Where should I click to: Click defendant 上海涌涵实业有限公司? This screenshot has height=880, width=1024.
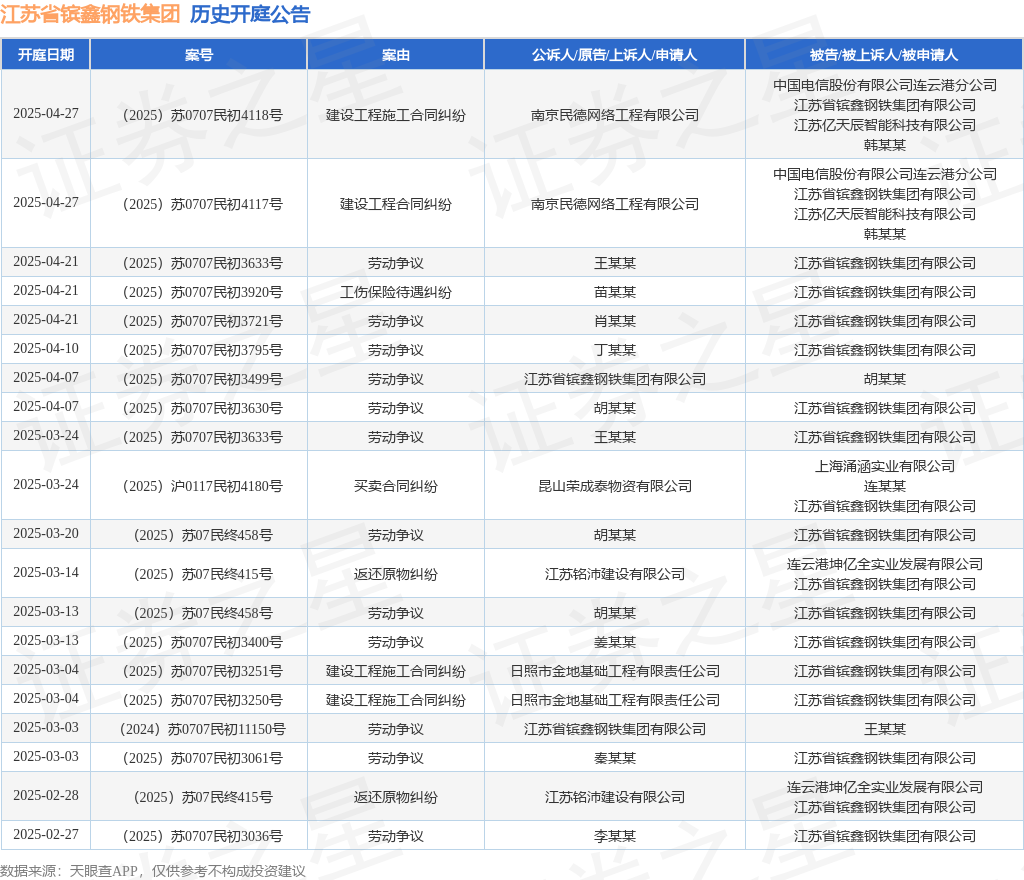(884, 466)
